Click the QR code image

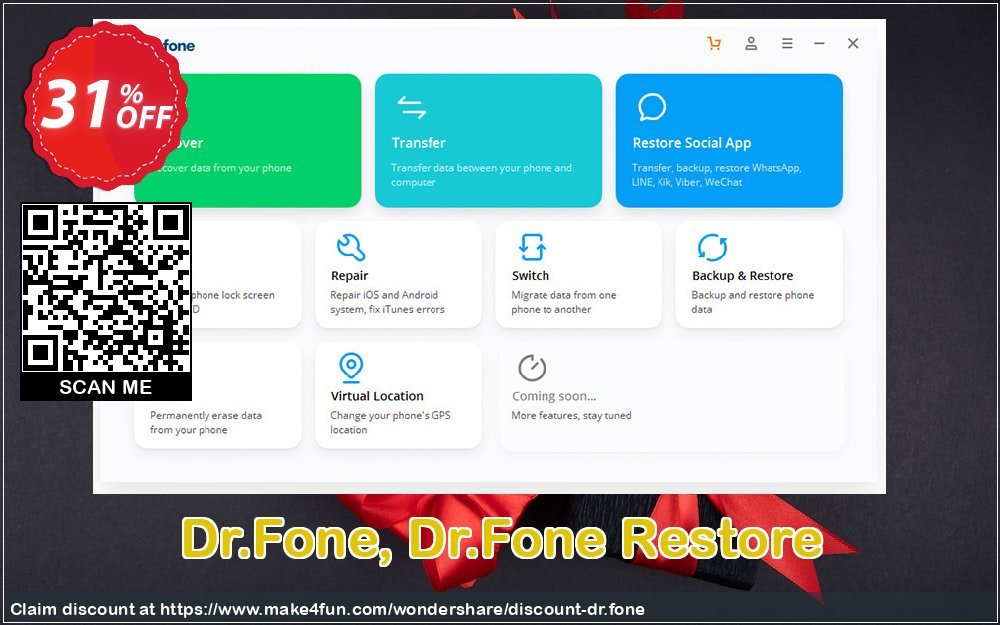105,288
